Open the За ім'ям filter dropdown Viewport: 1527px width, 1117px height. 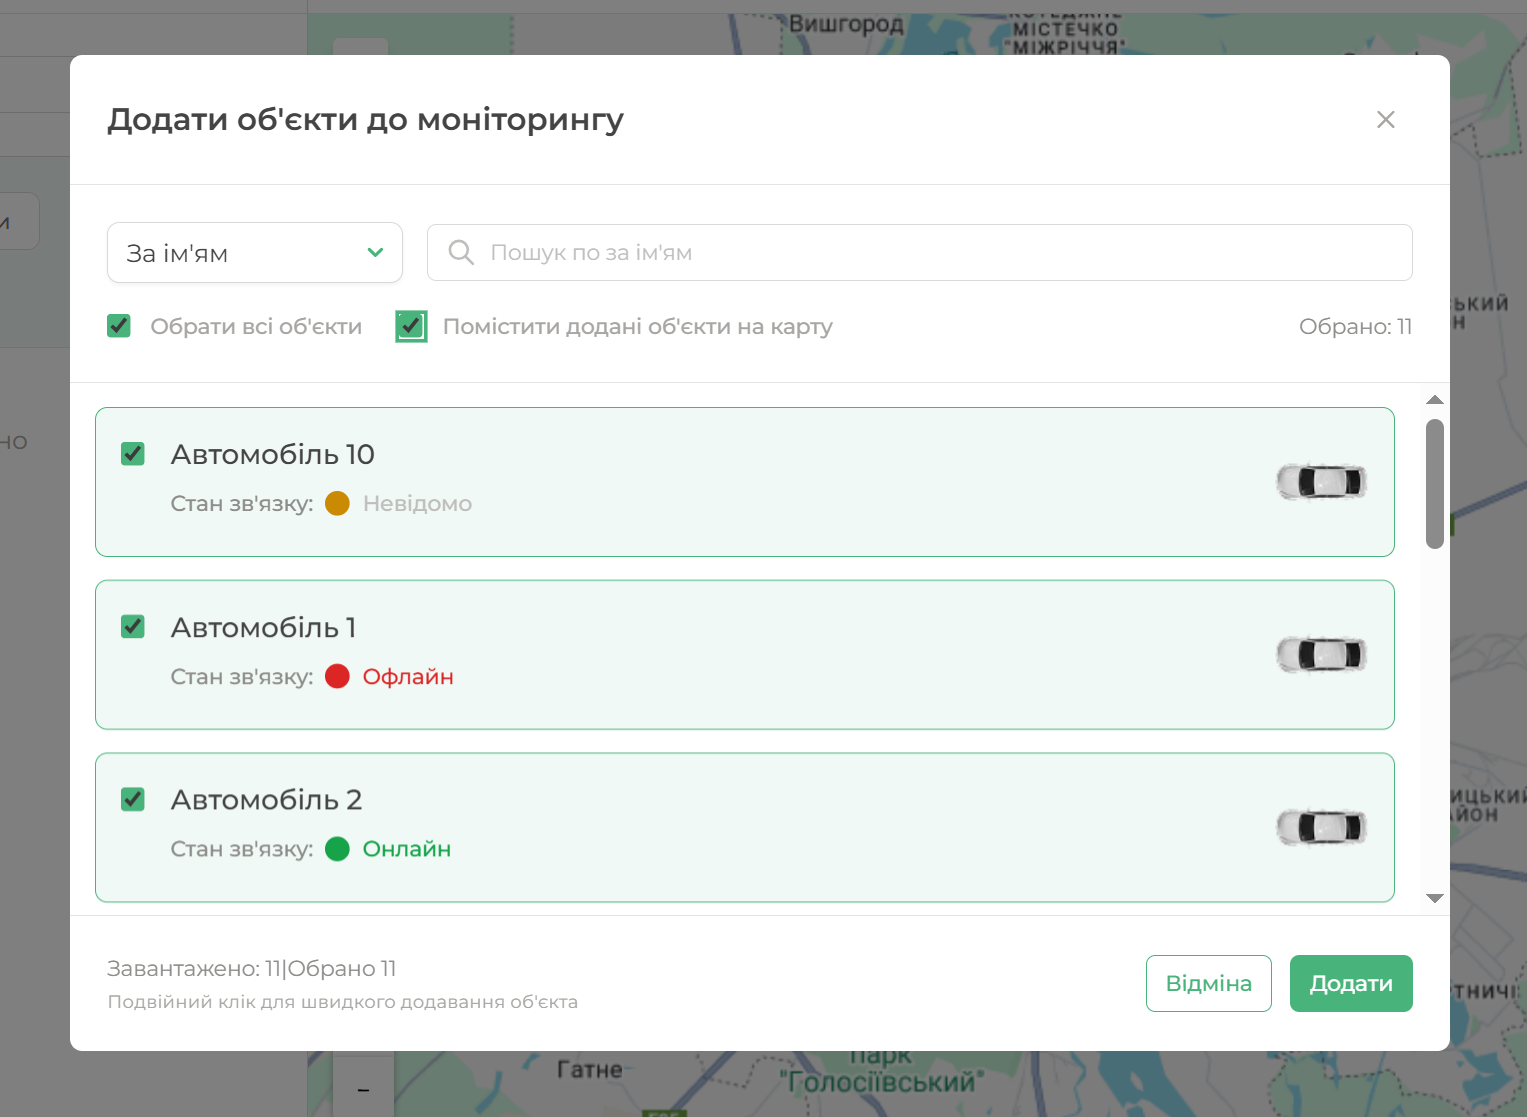click(254, 253)
